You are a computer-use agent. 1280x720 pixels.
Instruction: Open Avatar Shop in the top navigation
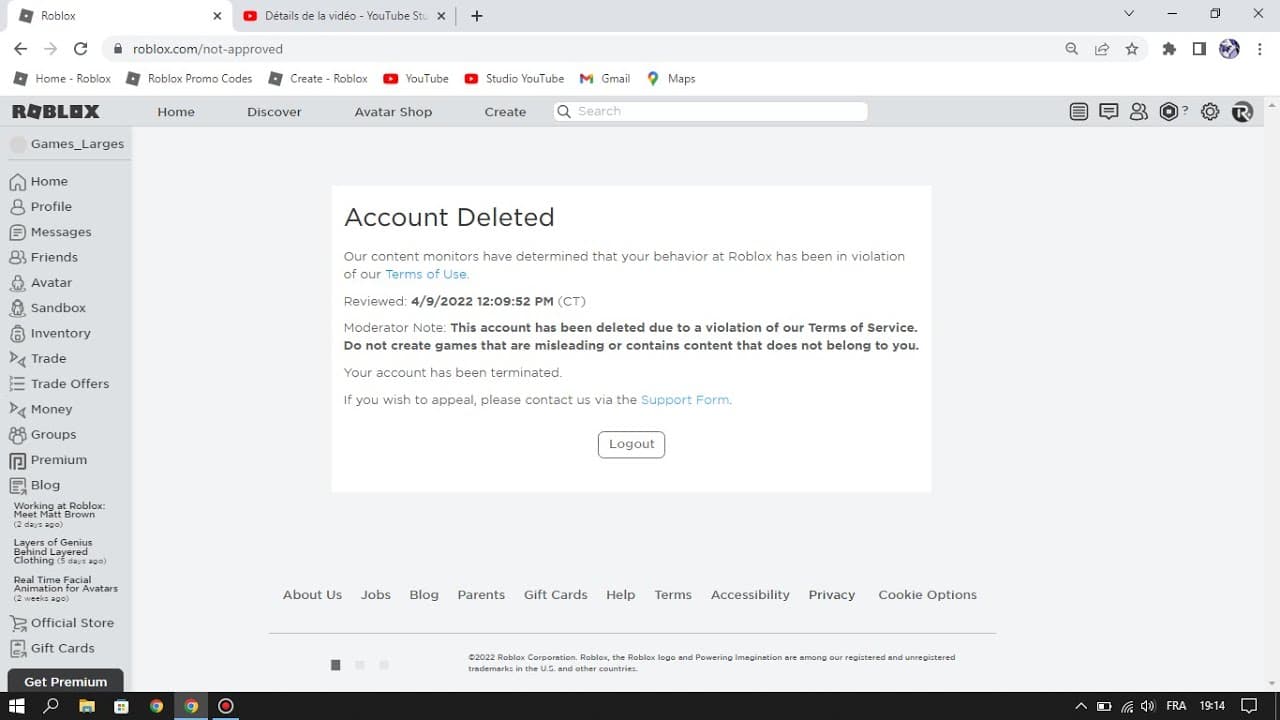coord(393,112)
